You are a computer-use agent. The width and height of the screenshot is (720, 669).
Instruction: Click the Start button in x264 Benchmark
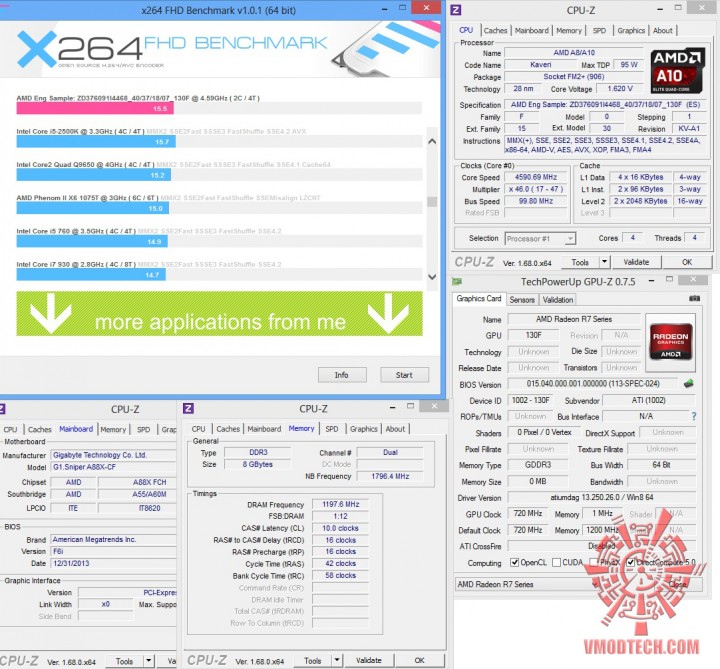click(x=404, y=375)
